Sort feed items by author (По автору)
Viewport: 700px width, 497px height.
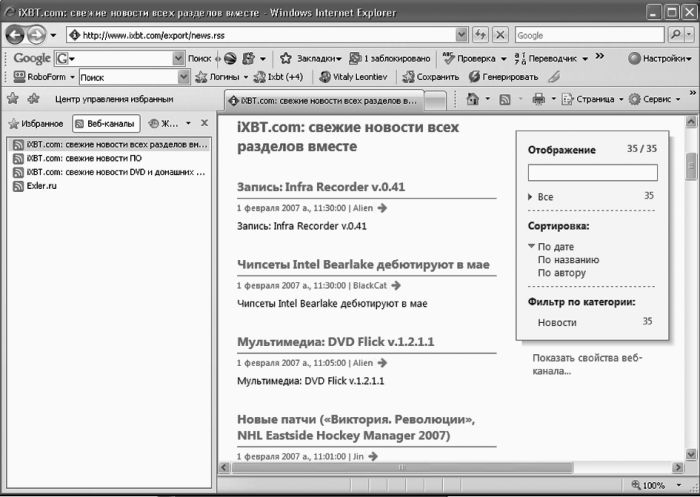click(561, 273)
